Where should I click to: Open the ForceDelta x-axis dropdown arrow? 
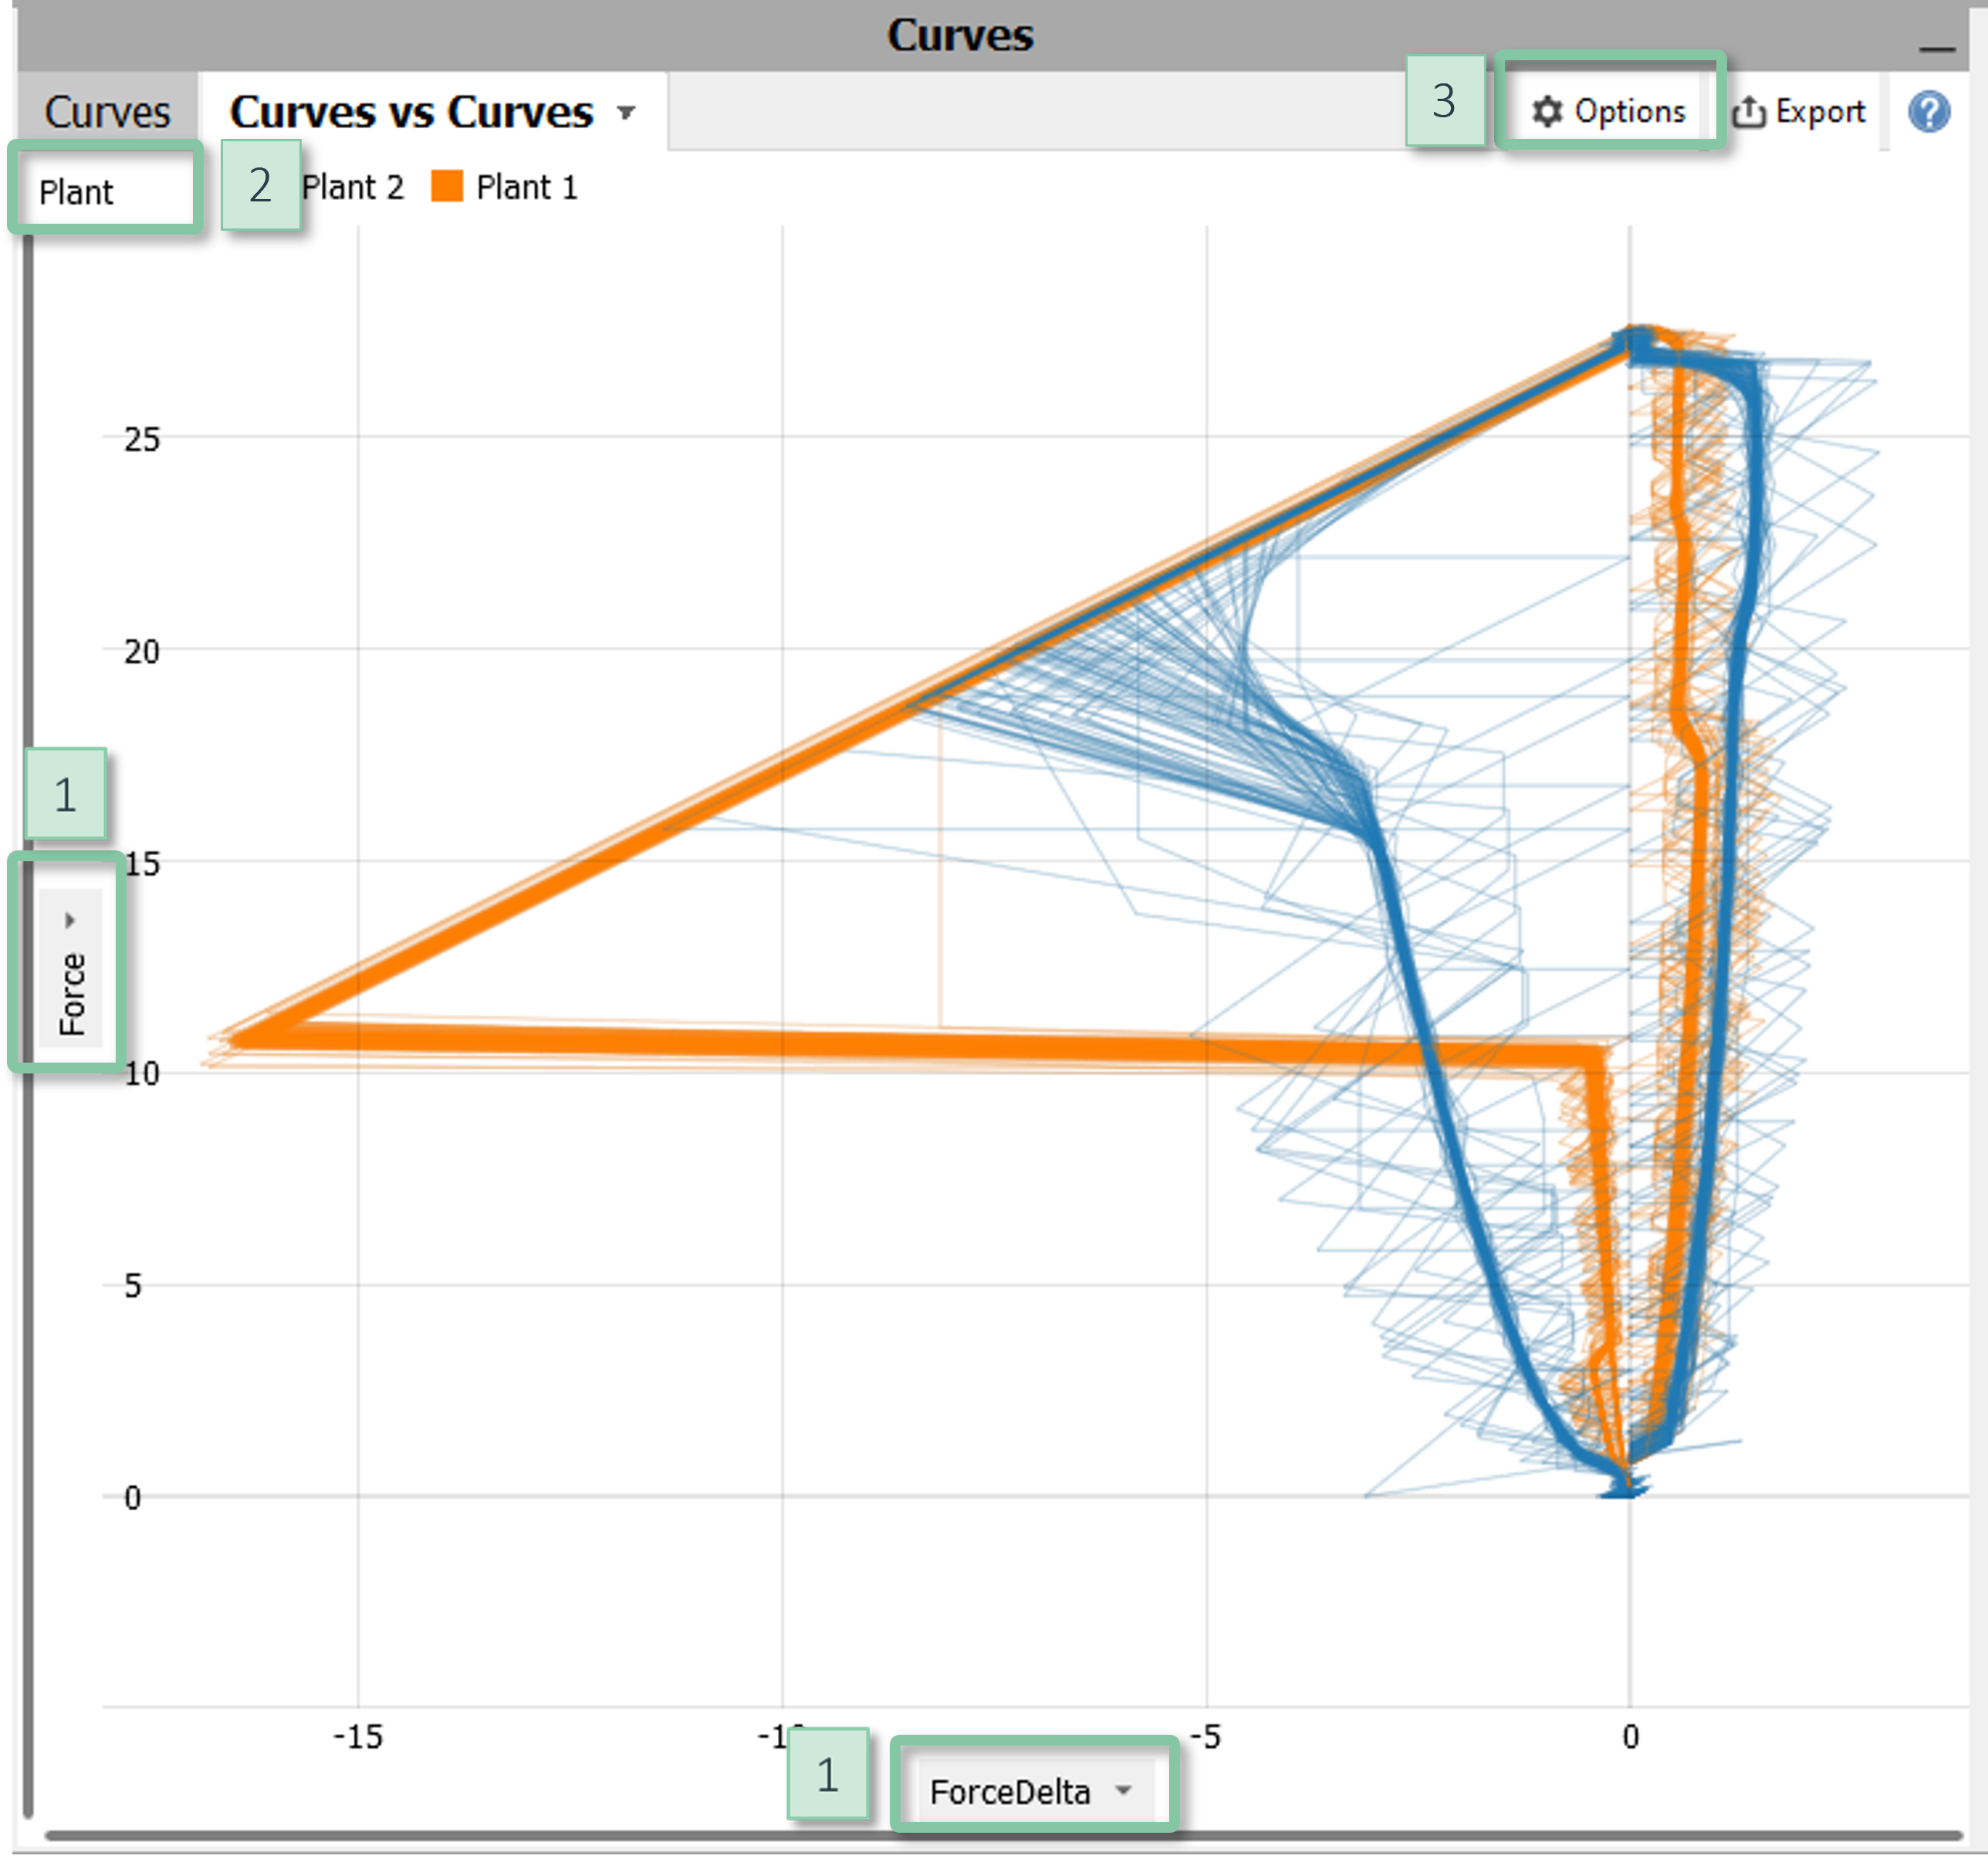click(x=1124, y=1789)
